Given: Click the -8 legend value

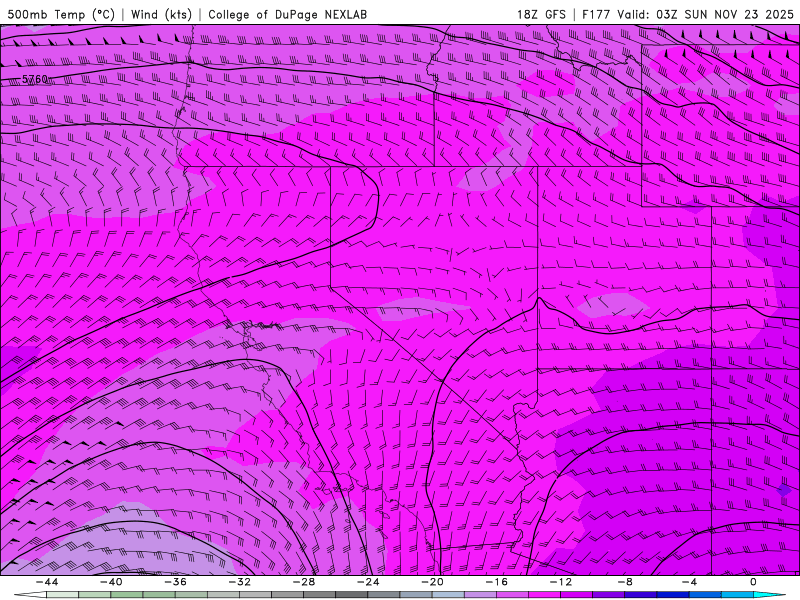Looking at the screenshot, I should point(625,582).
